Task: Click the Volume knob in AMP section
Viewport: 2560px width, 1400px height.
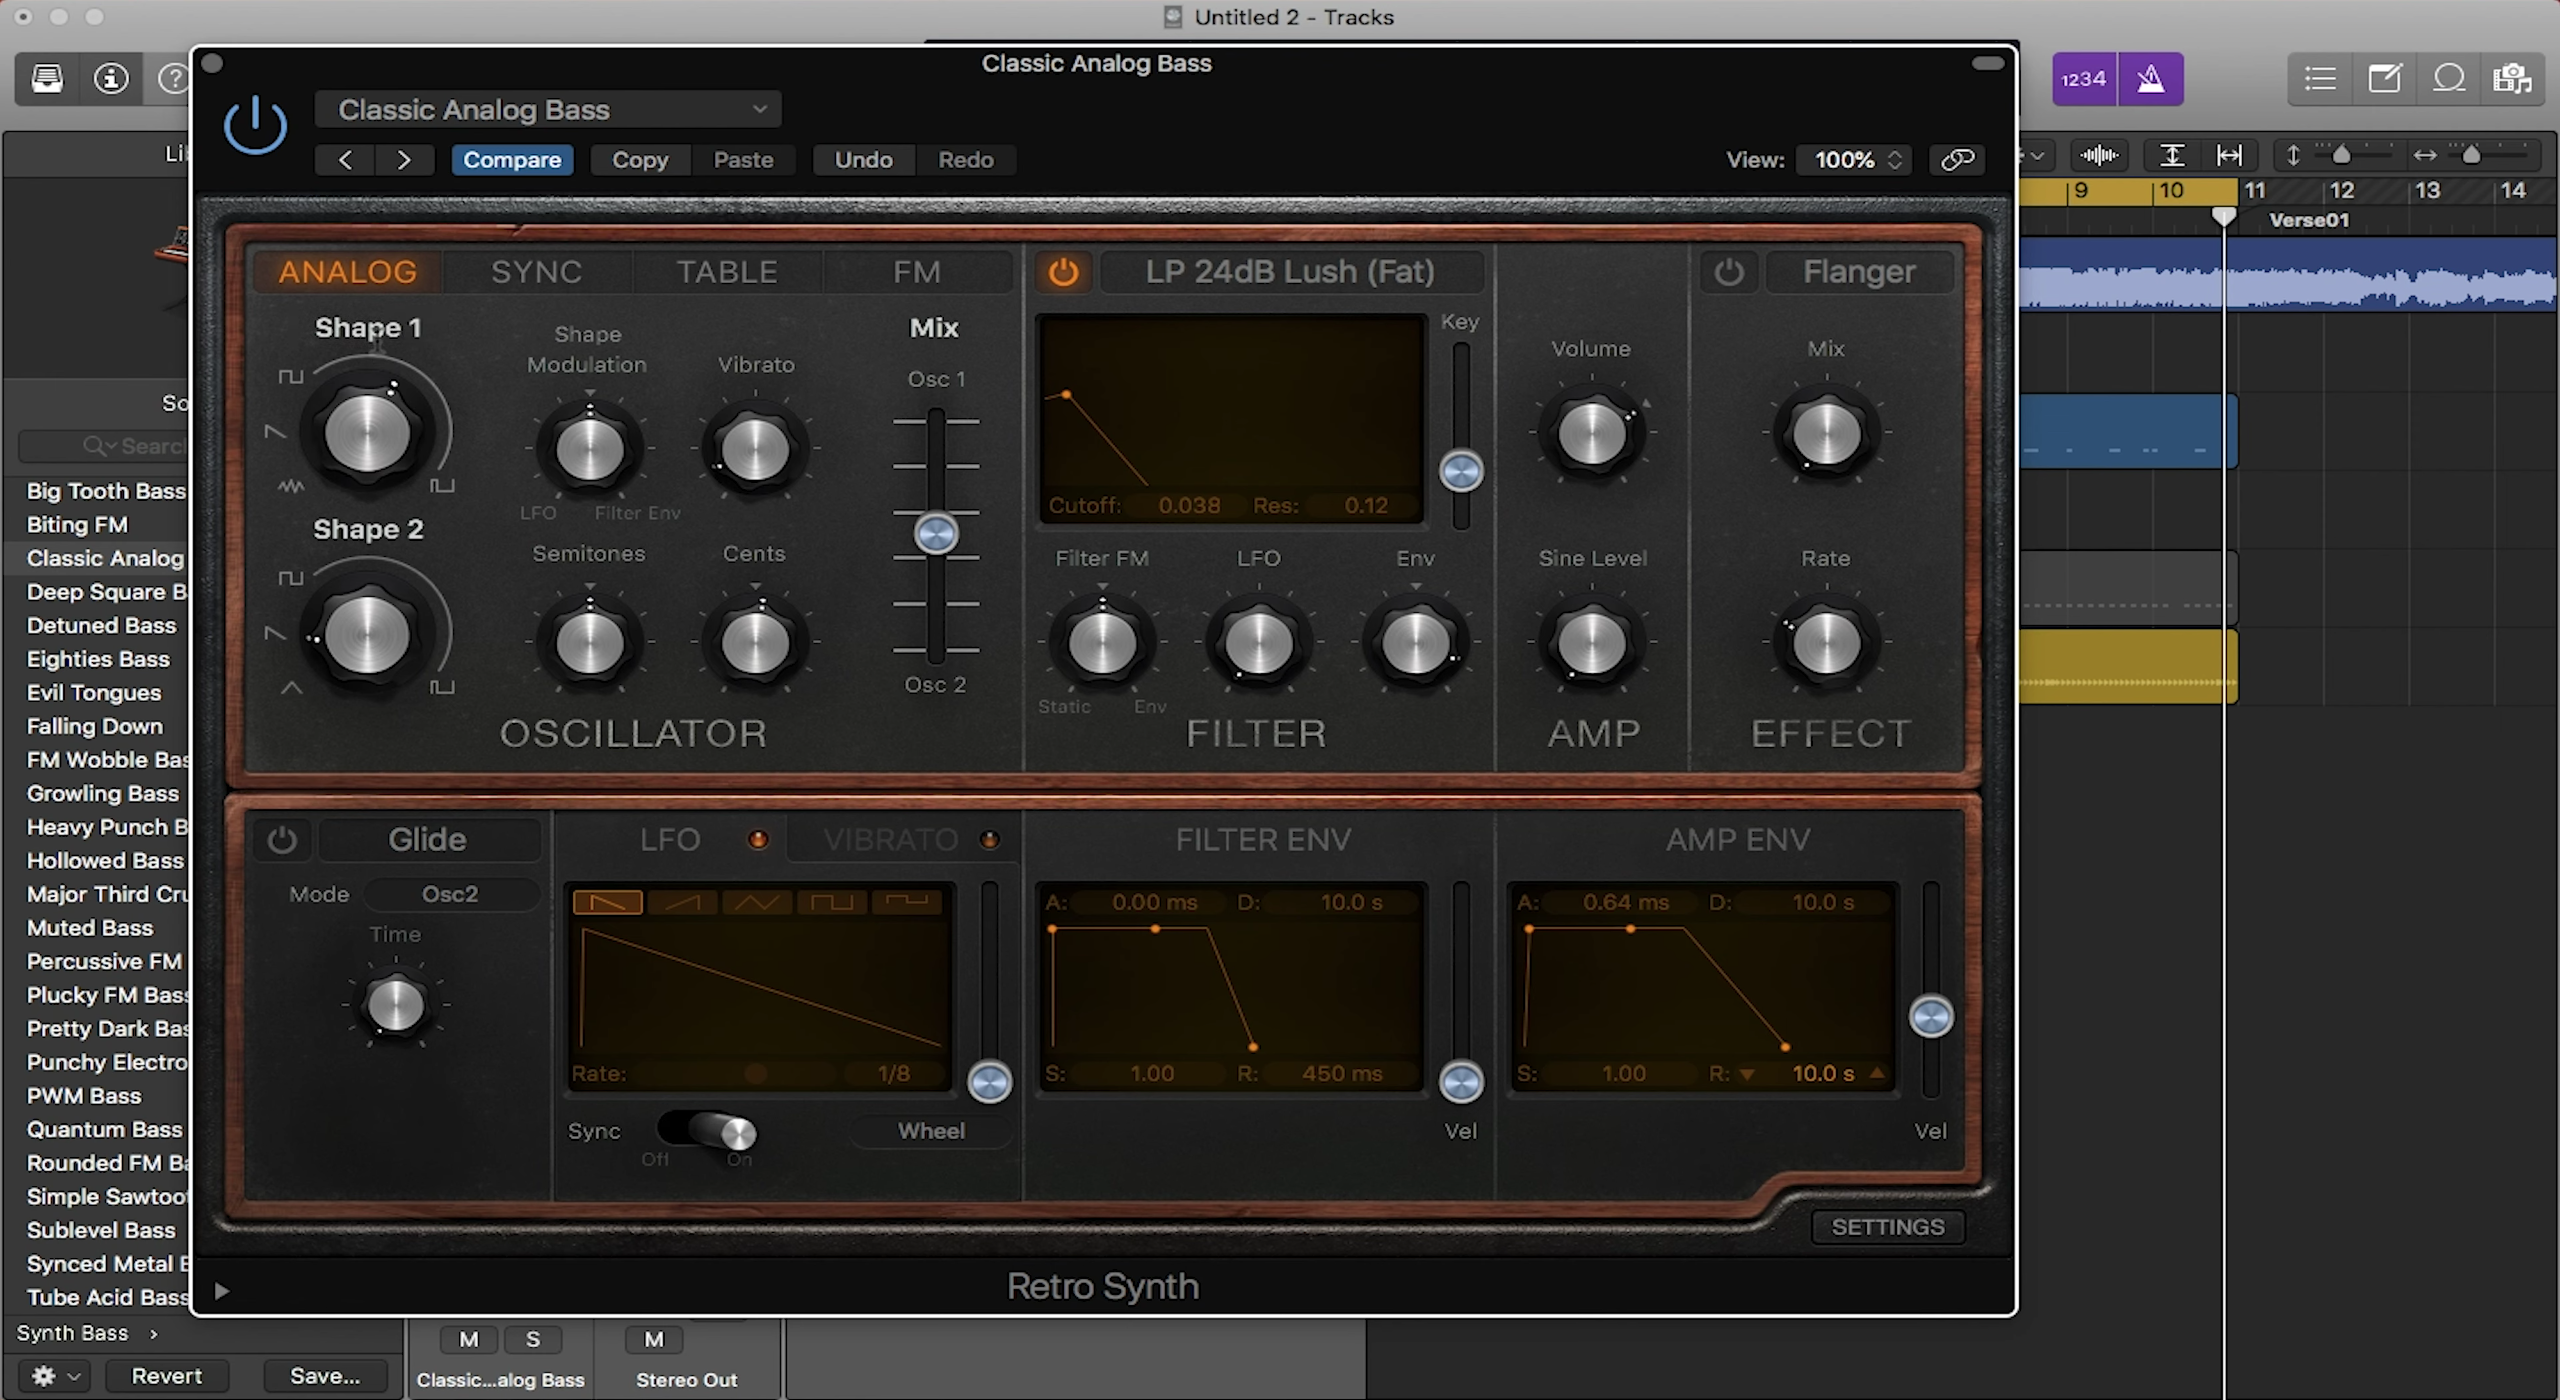Action: 1592,434
